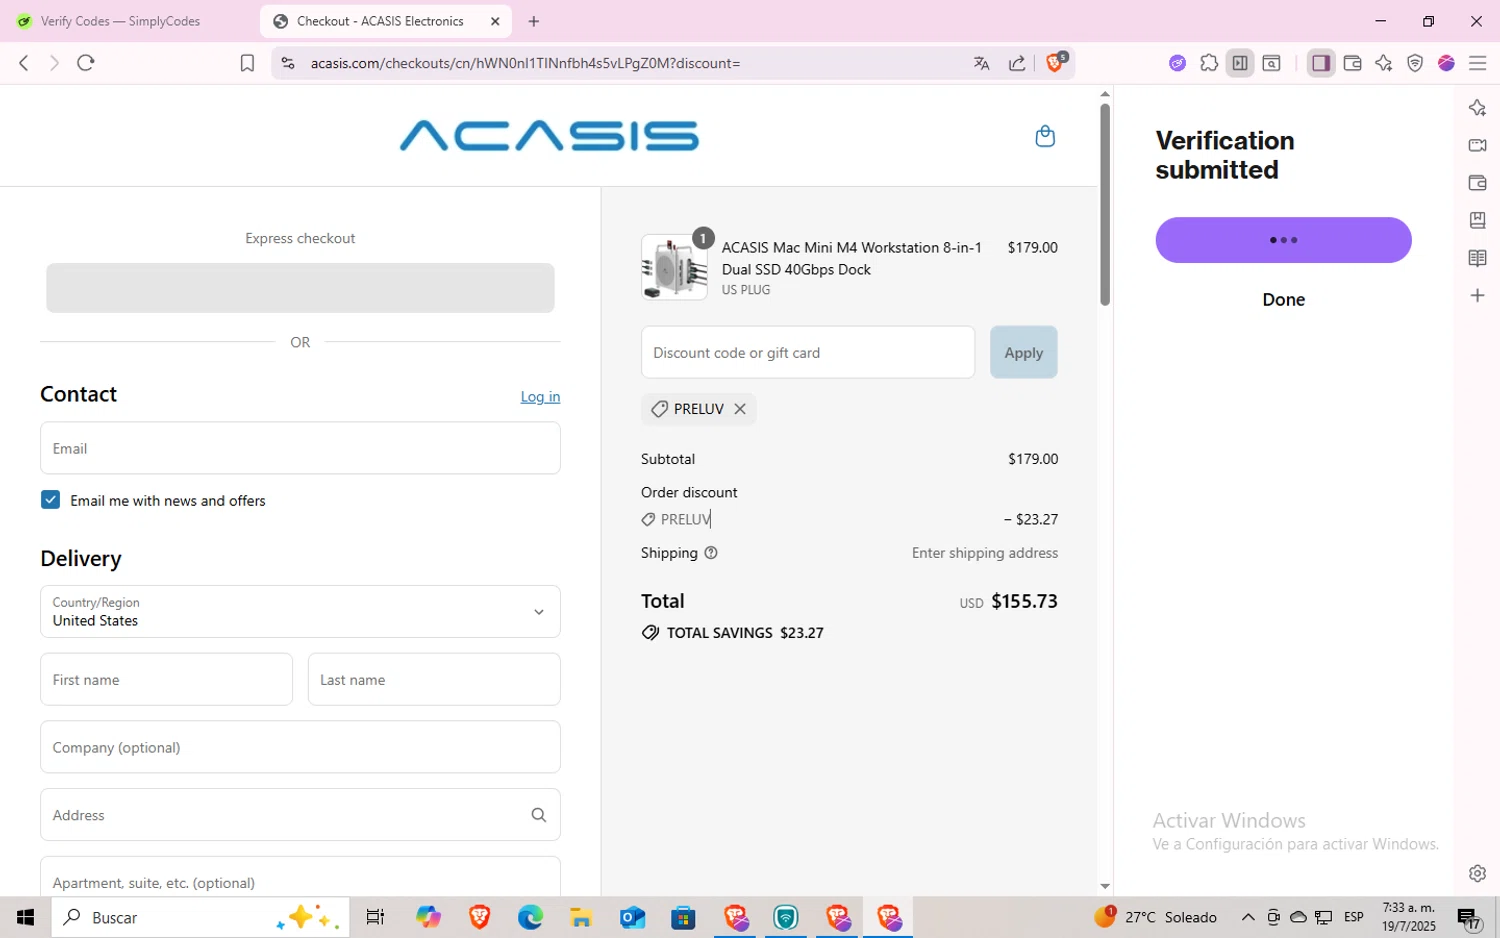
Task: Open Outlook from the taskbar
Action: [632, 917]
